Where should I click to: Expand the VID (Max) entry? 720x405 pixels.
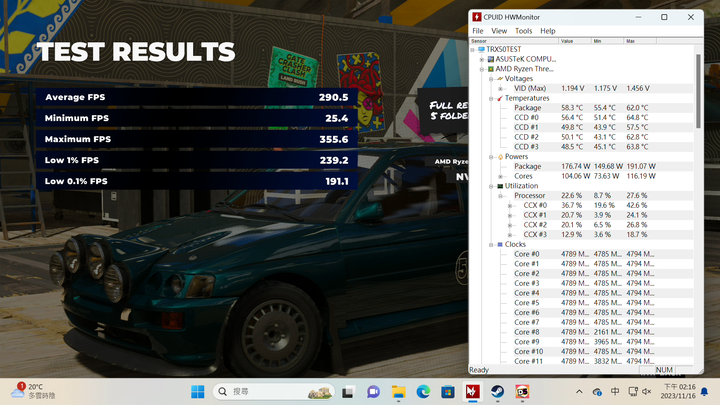pyautogui.click(x=501, y=89)
